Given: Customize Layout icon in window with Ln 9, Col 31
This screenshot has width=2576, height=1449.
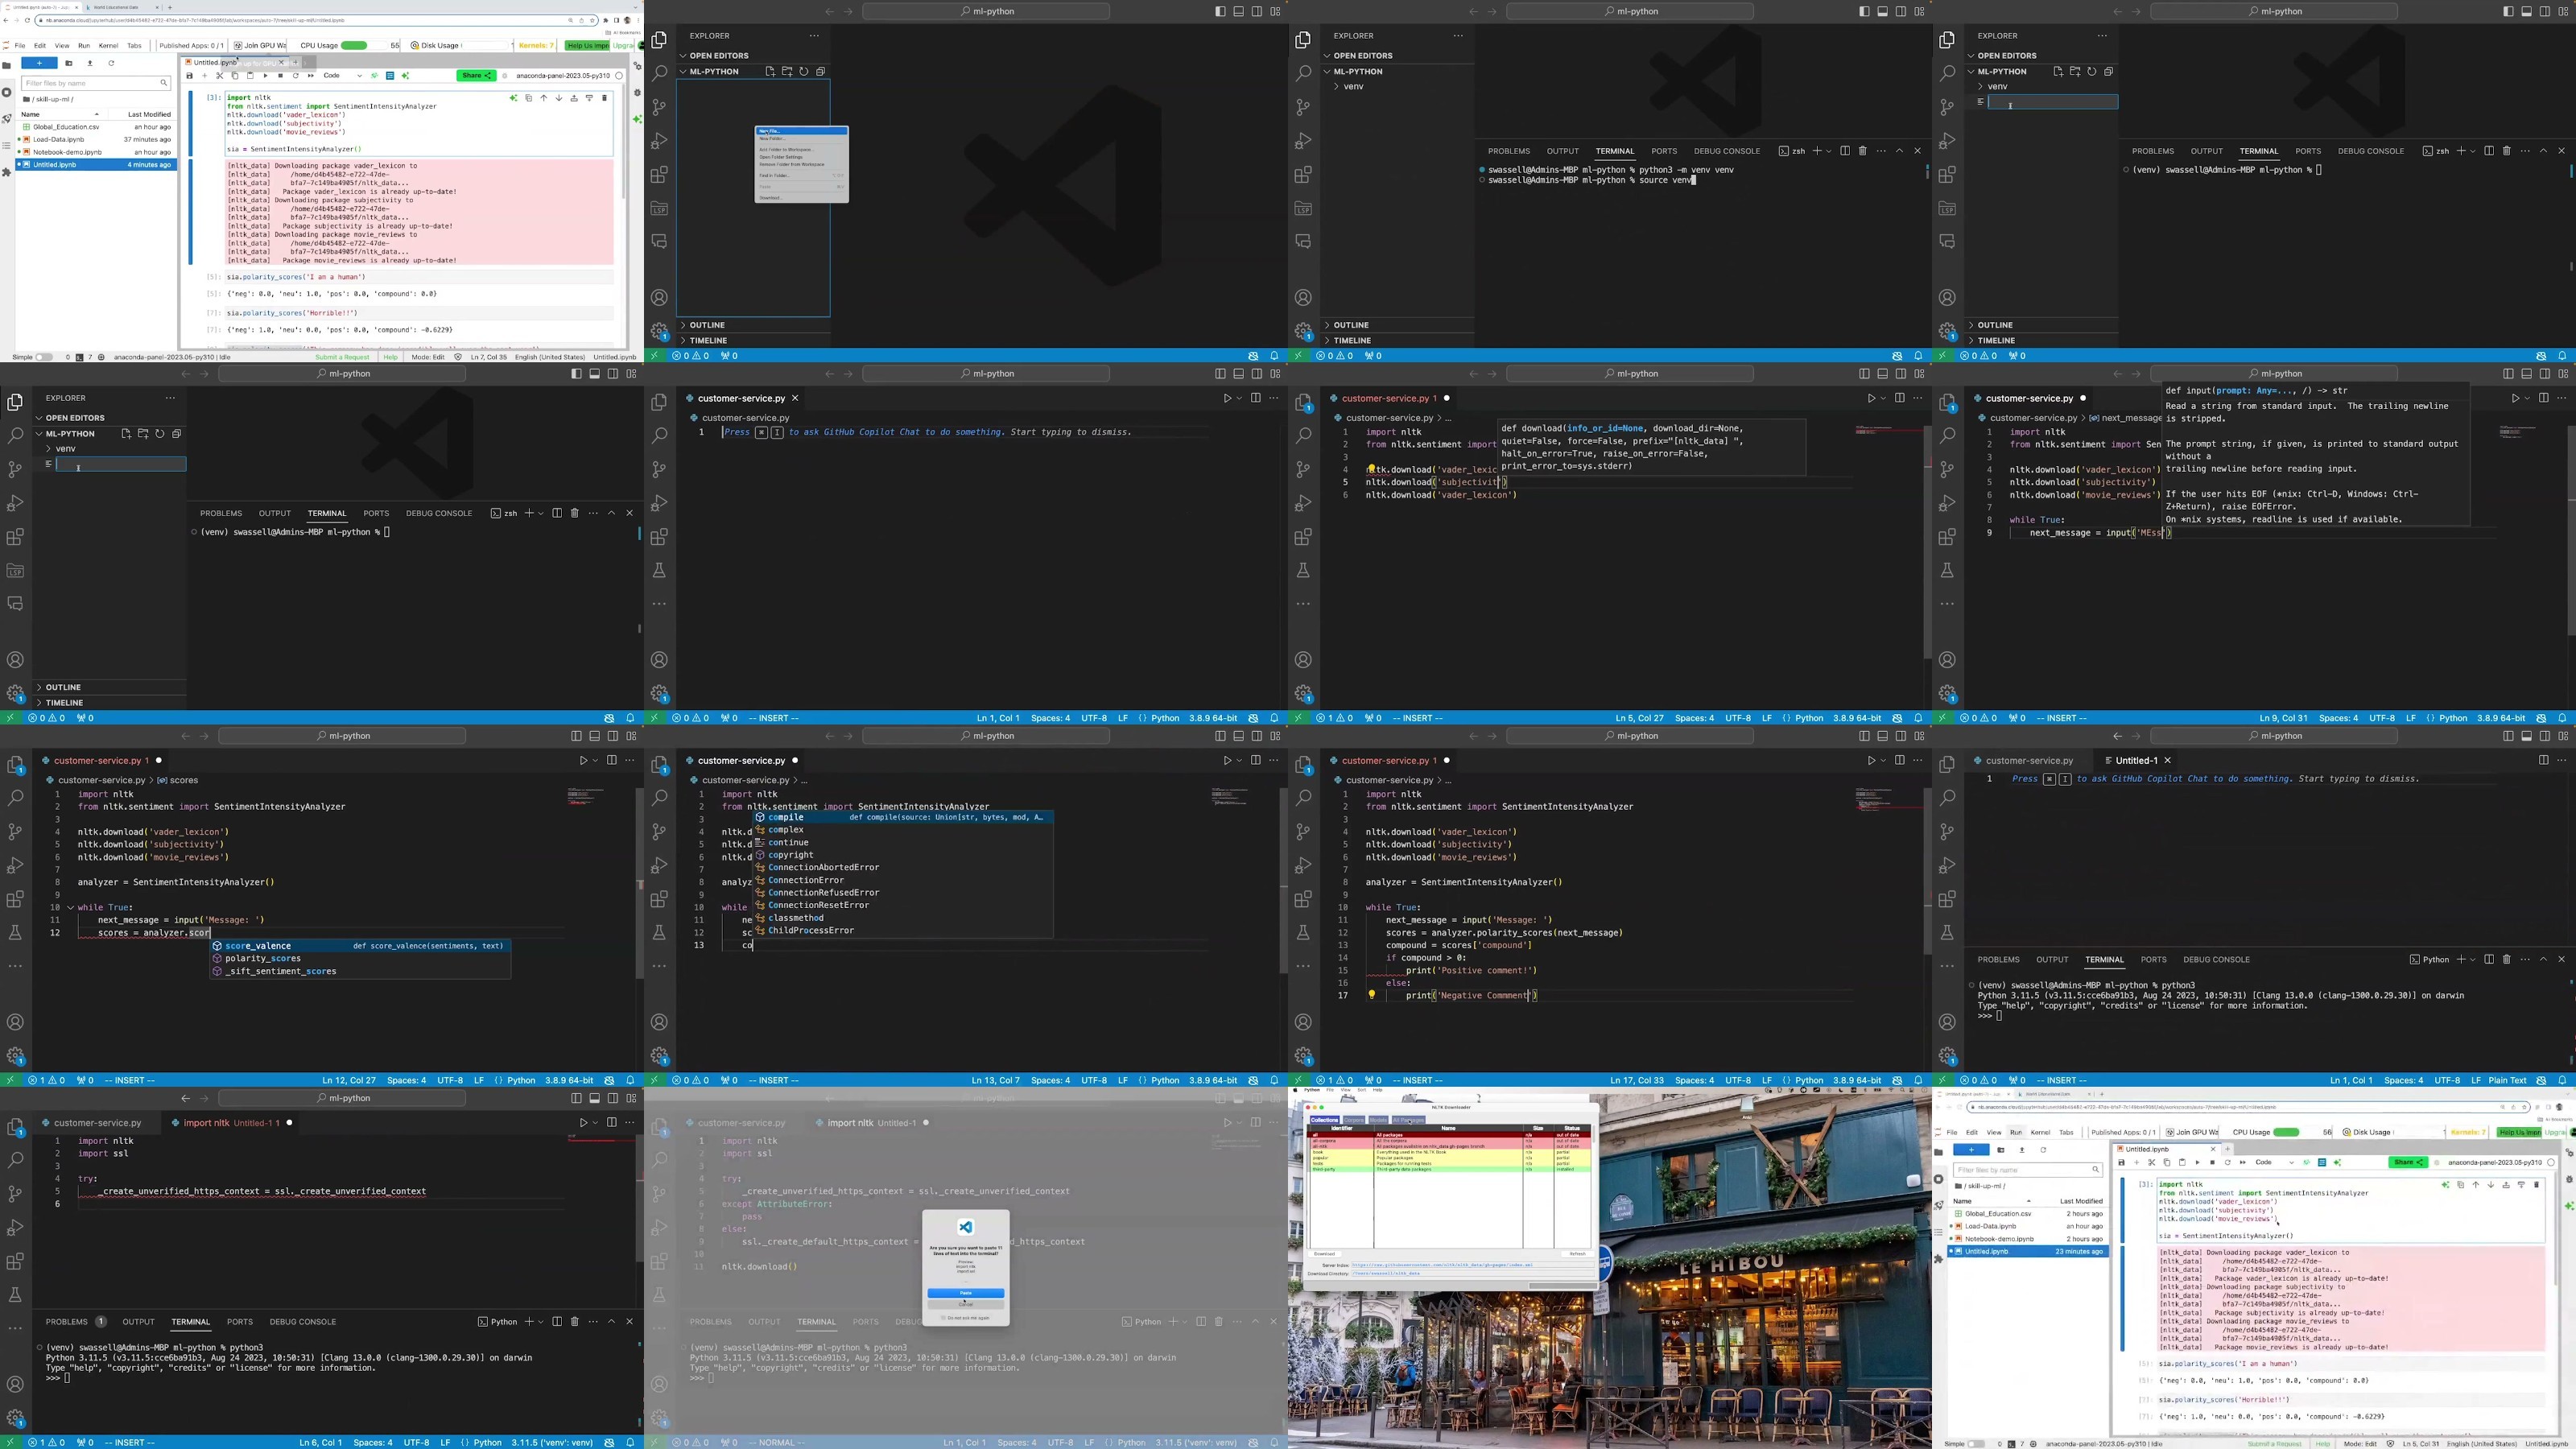Looking at the screenshot, I should [2563, 374].
